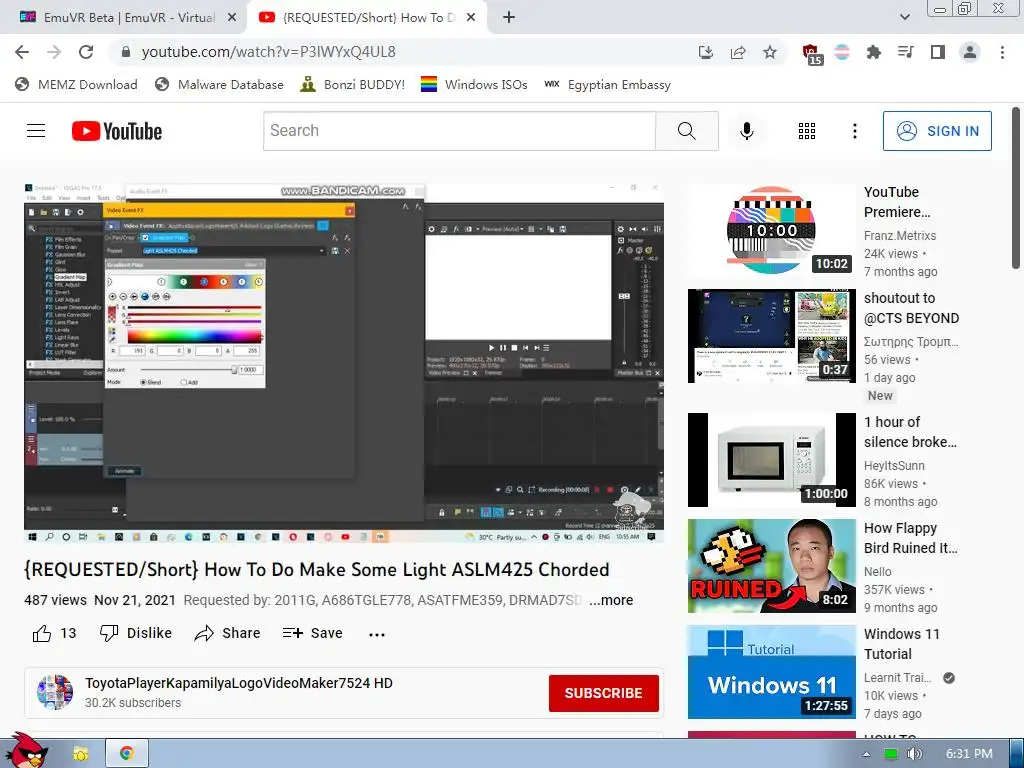This screenshot has width=1024, height=768.
Task: Close the EmuVR Beta tab
Action: 232,18
